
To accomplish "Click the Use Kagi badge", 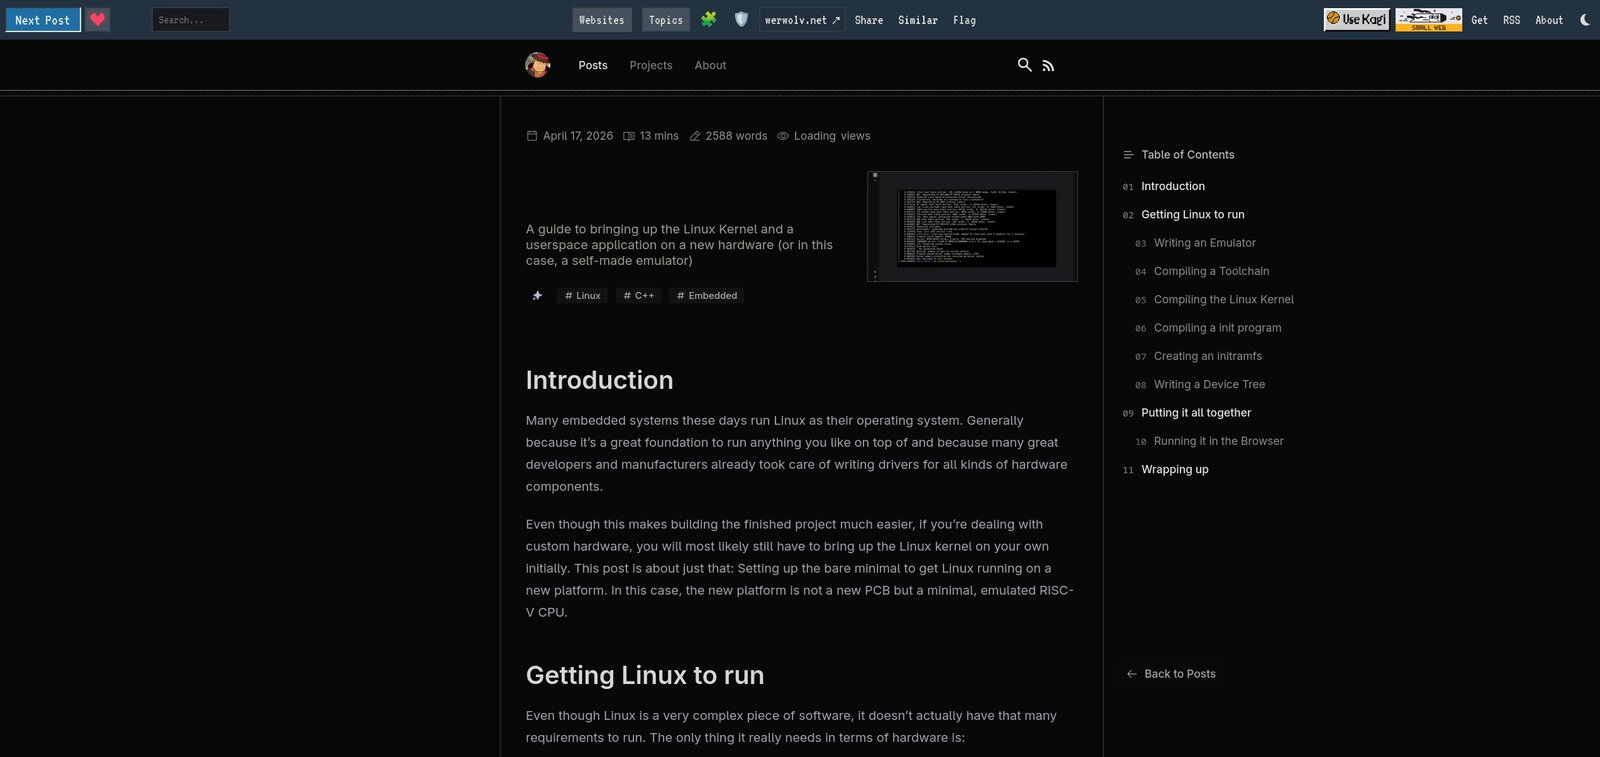I will pos(1356,20).
